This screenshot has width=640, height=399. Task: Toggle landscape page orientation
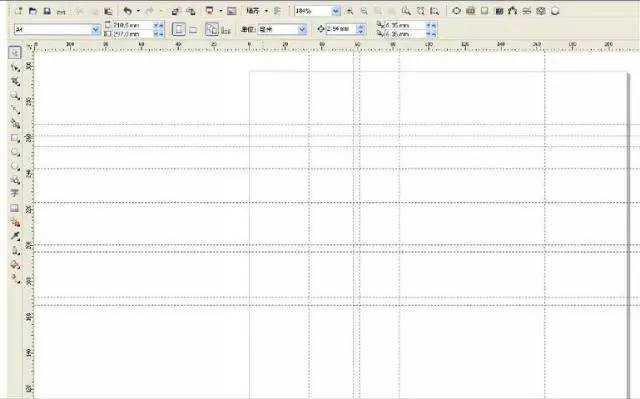(x=193, y=30)
